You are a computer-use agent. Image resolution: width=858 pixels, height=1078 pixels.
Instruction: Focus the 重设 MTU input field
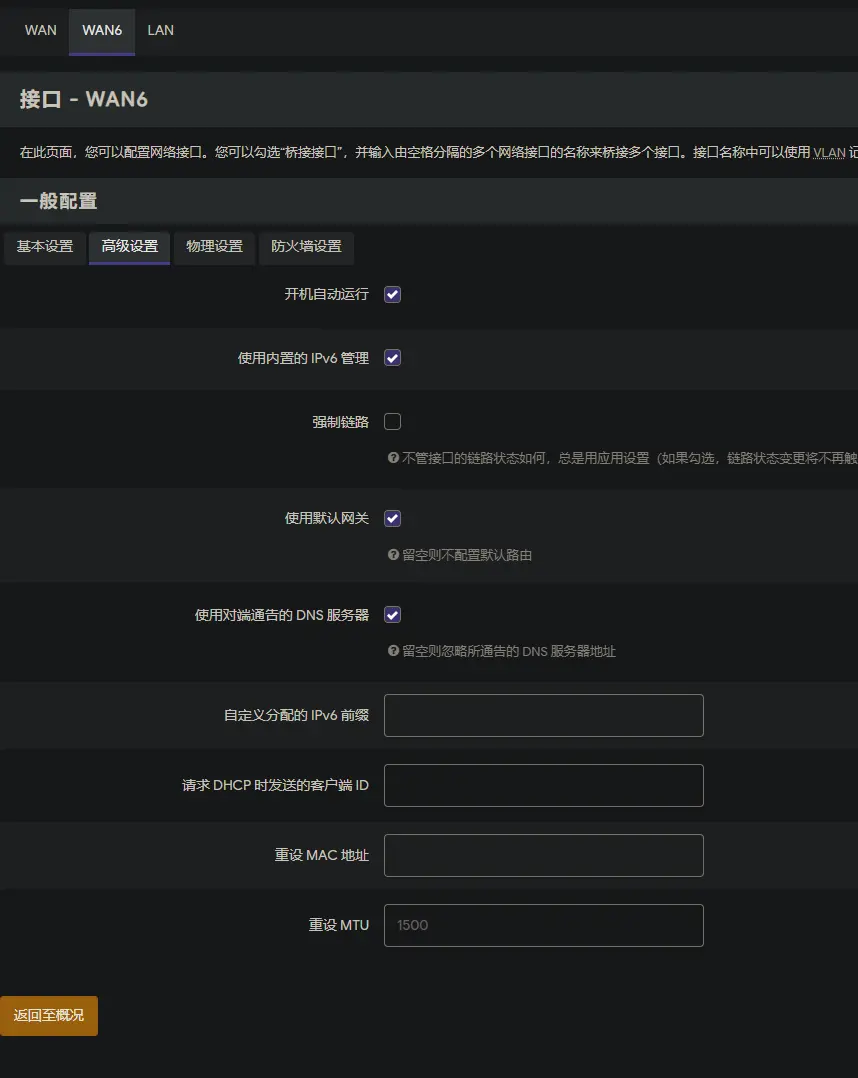pyautogui.click(x=543, y=926)
